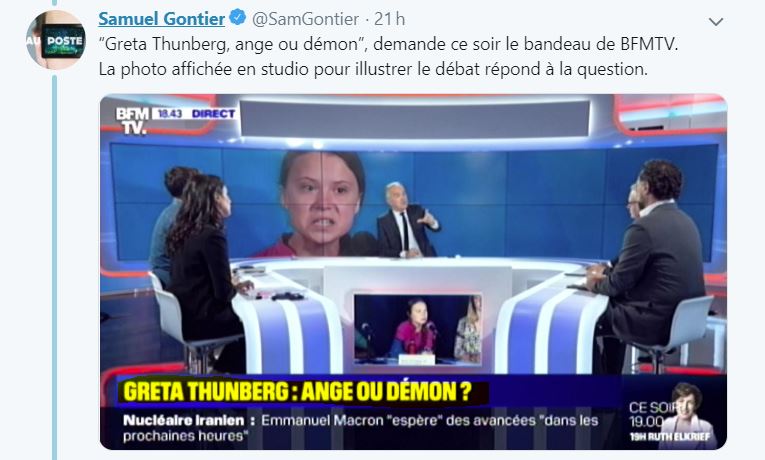Open the @SamGontier handle

(x=305, y=19)
